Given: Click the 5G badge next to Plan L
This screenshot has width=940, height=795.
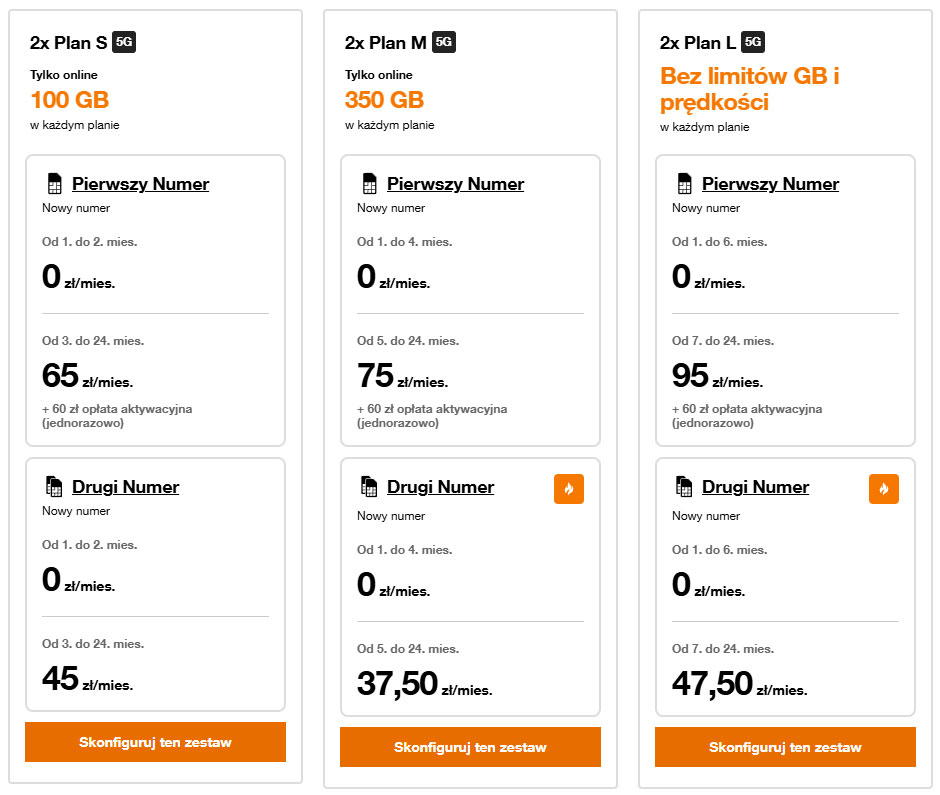Looking at the screenshot, I should pyautogui.click(x=754, y=42).
